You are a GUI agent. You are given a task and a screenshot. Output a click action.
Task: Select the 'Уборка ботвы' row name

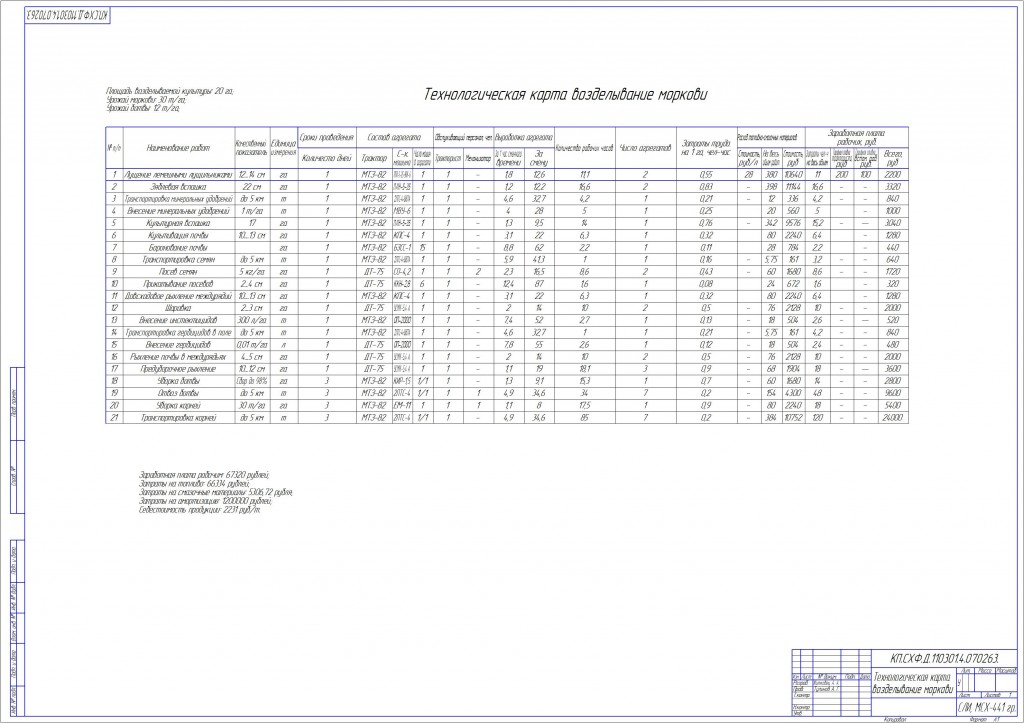coord(178,381)
